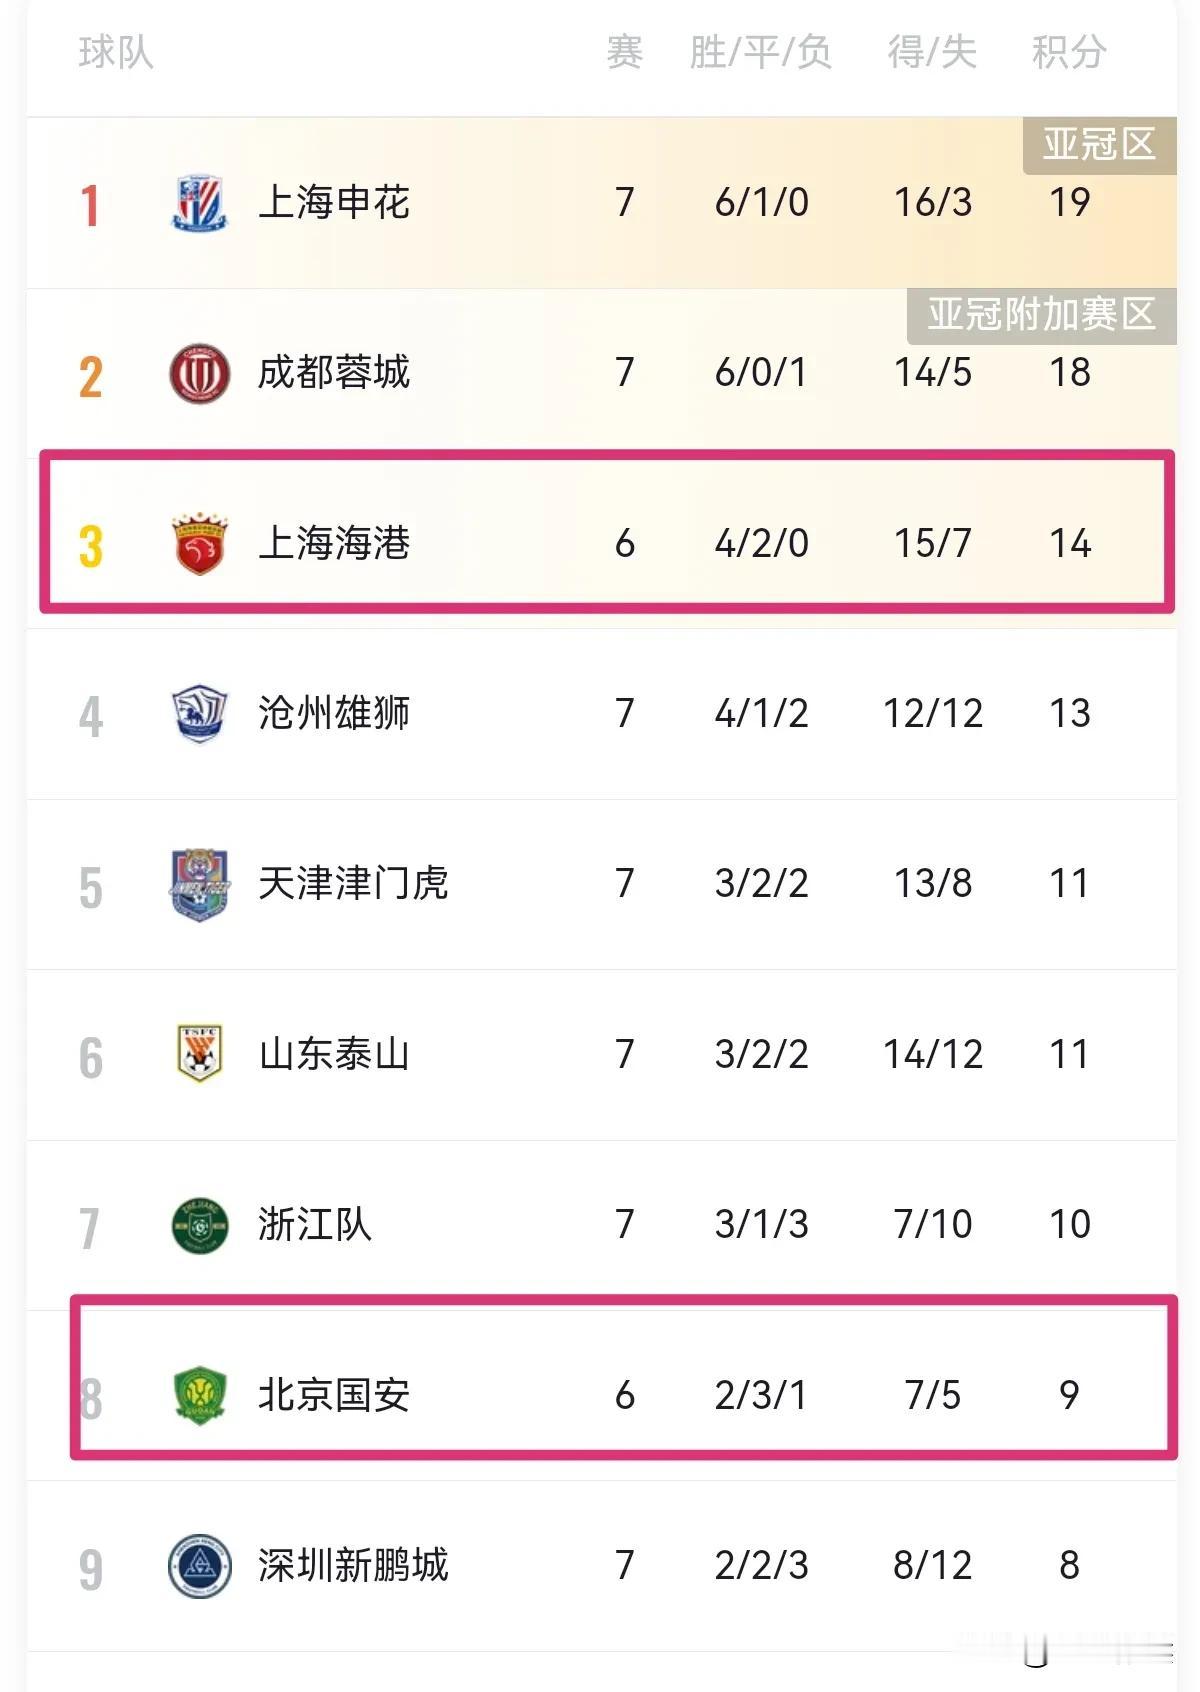Select the 胜/平/负 column header

point(761,52)
